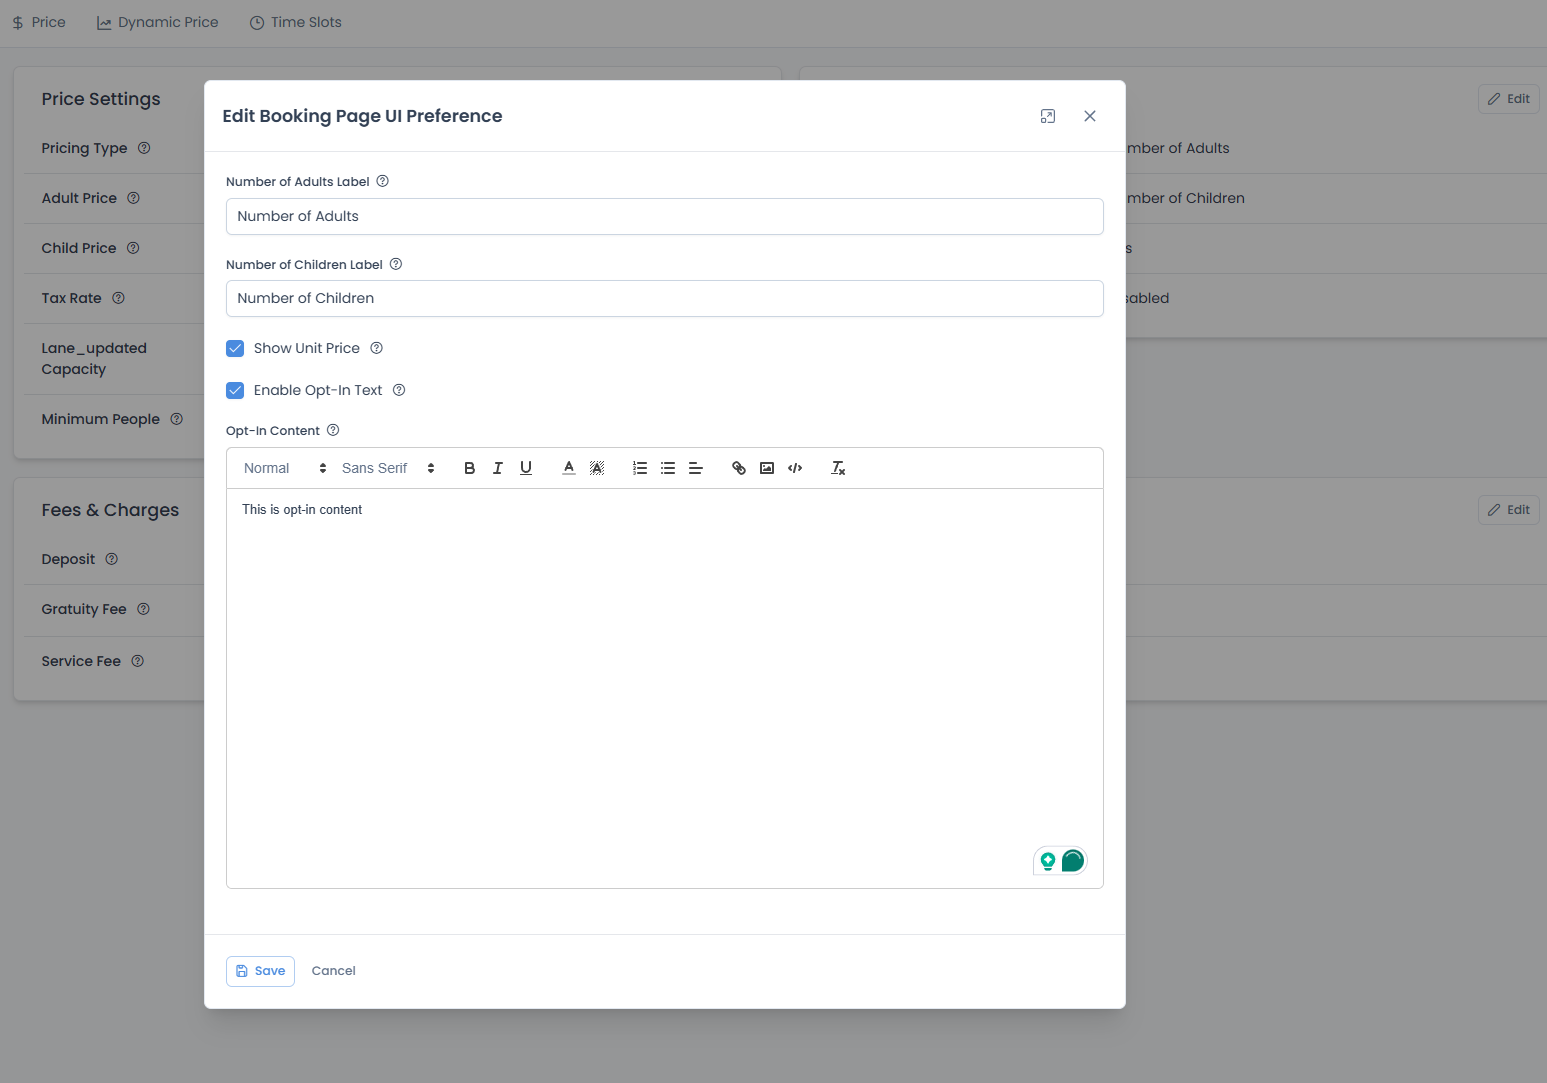
Task: Toggle italic formatting in the editor toolbar
Action: [x=497, y=468]
